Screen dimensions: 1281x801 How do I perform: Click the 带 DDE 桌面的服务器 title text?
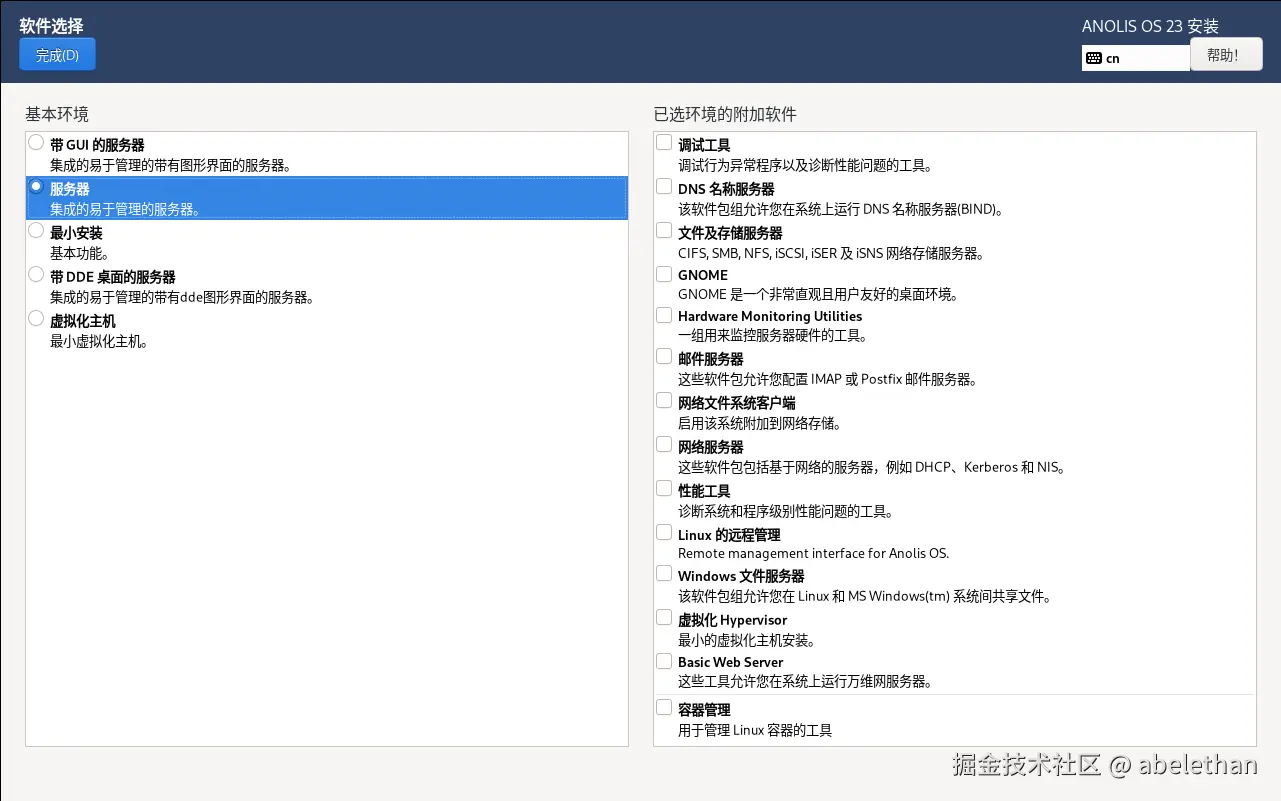pyautogui.click(x=113, y=277)
